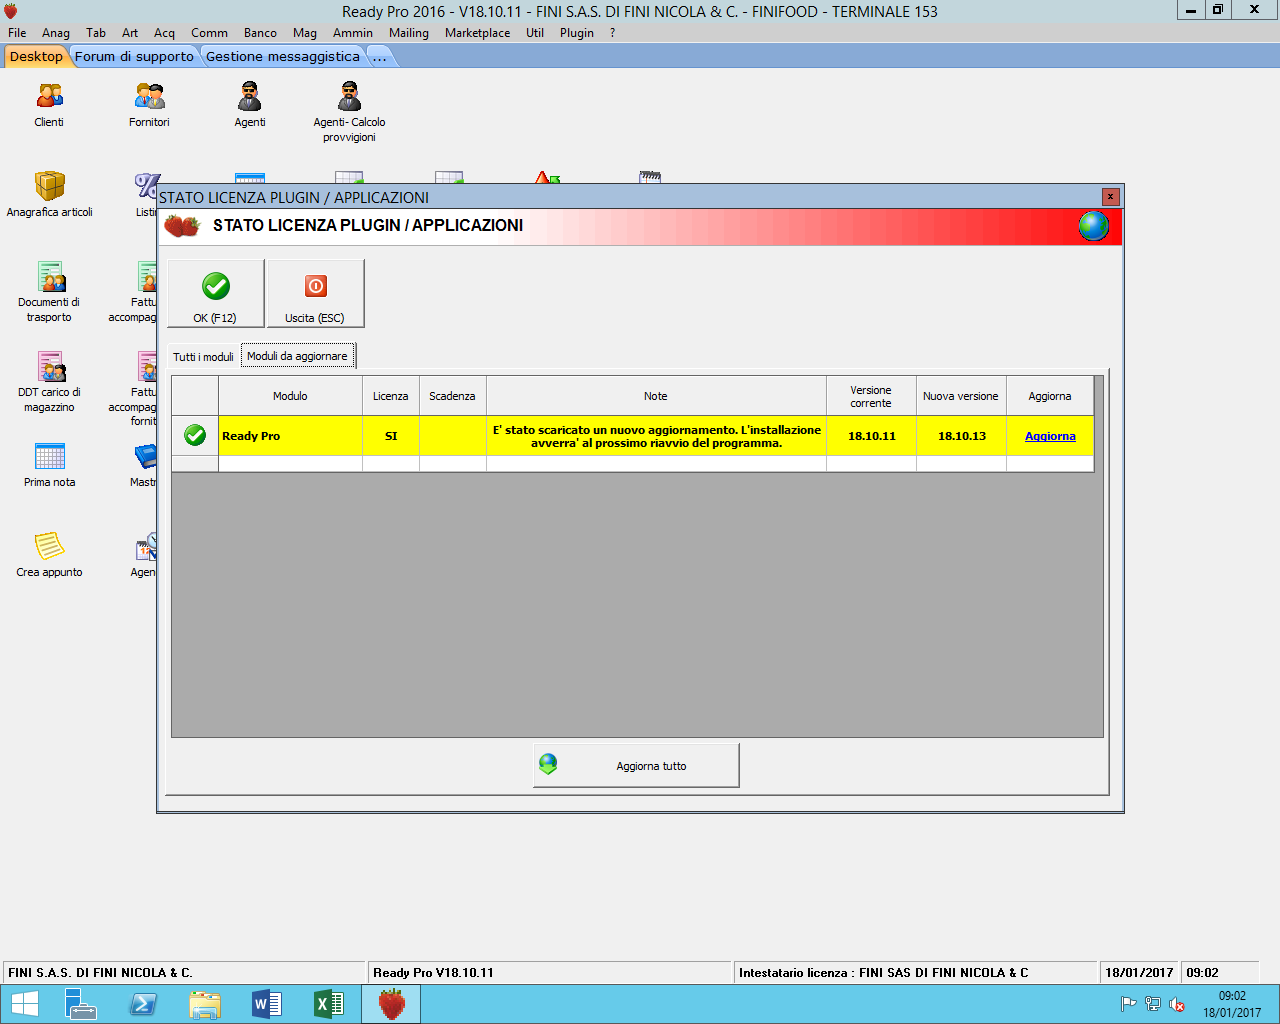
Task: Select the Moduli da aggiornare tab
Action: 297,356
